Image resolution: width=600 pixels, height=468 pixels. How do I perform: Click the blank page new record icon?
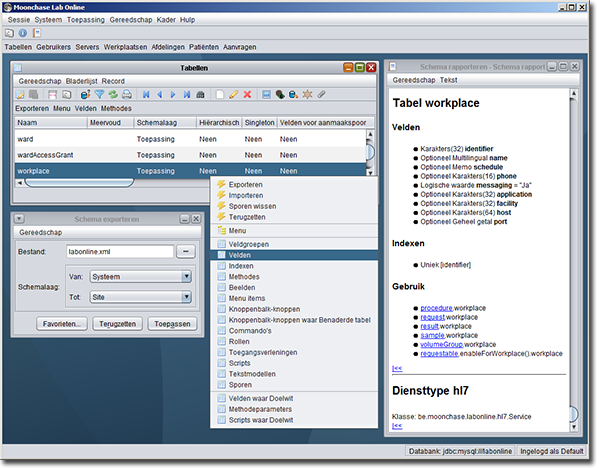coord(220,95)
